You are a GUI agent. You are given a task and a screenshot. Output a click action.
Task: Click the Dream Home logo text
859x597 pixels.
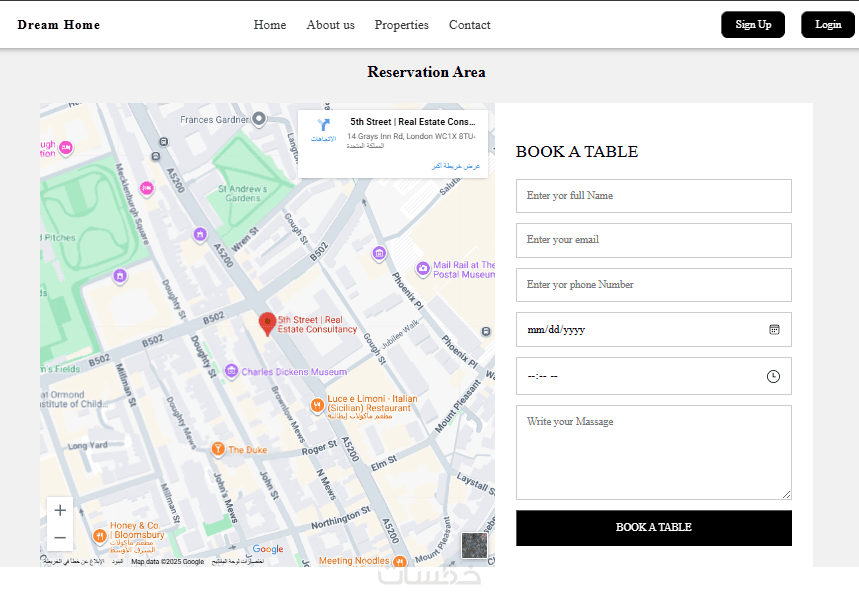(x=59, y=25)
